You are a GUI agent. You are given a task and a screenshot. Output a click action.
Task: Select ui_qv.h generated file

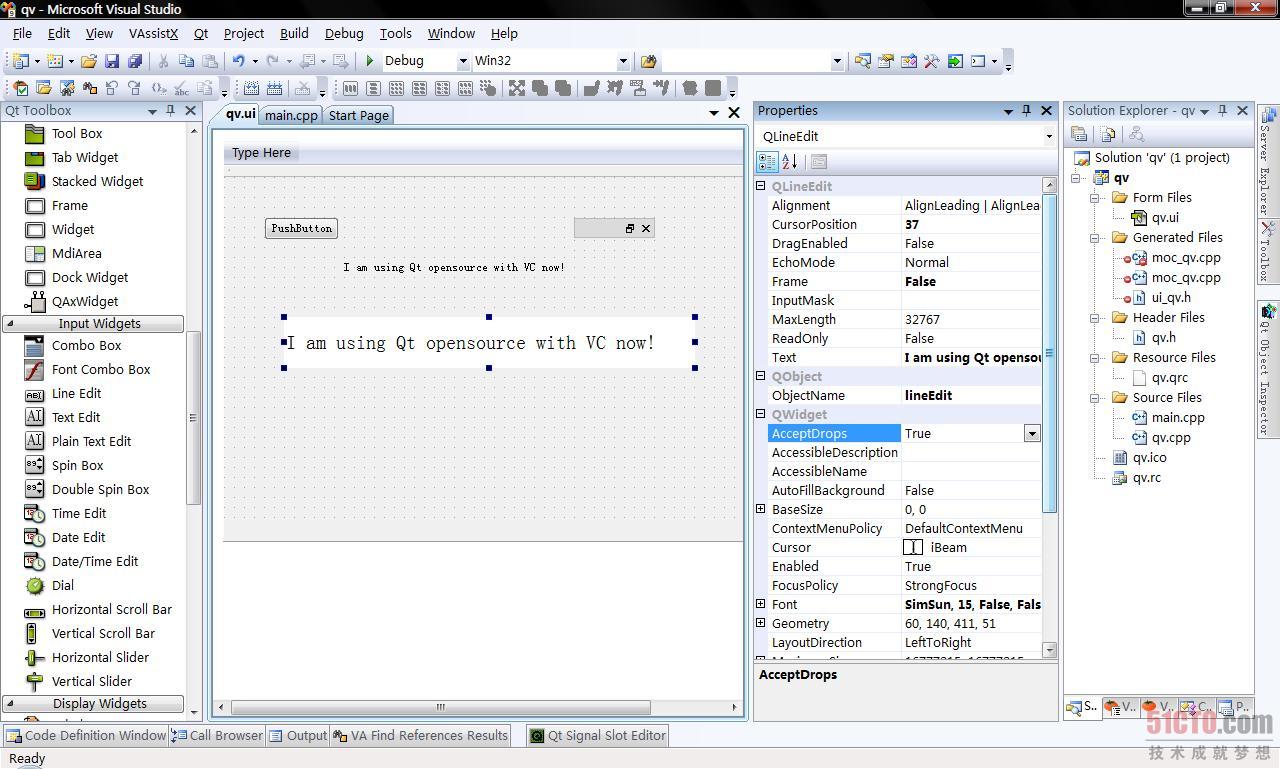point(1170,297)
